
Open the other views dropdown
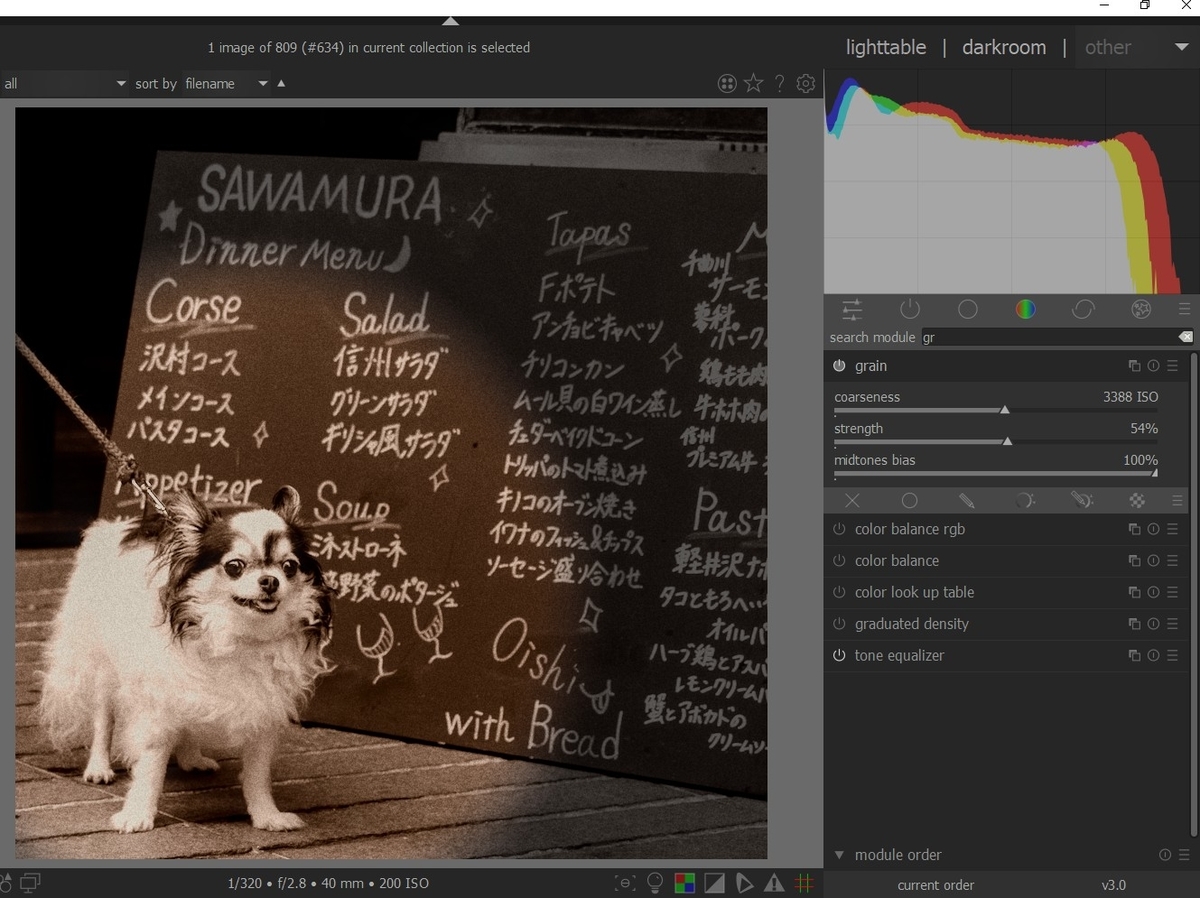[x=1136, y=47]
